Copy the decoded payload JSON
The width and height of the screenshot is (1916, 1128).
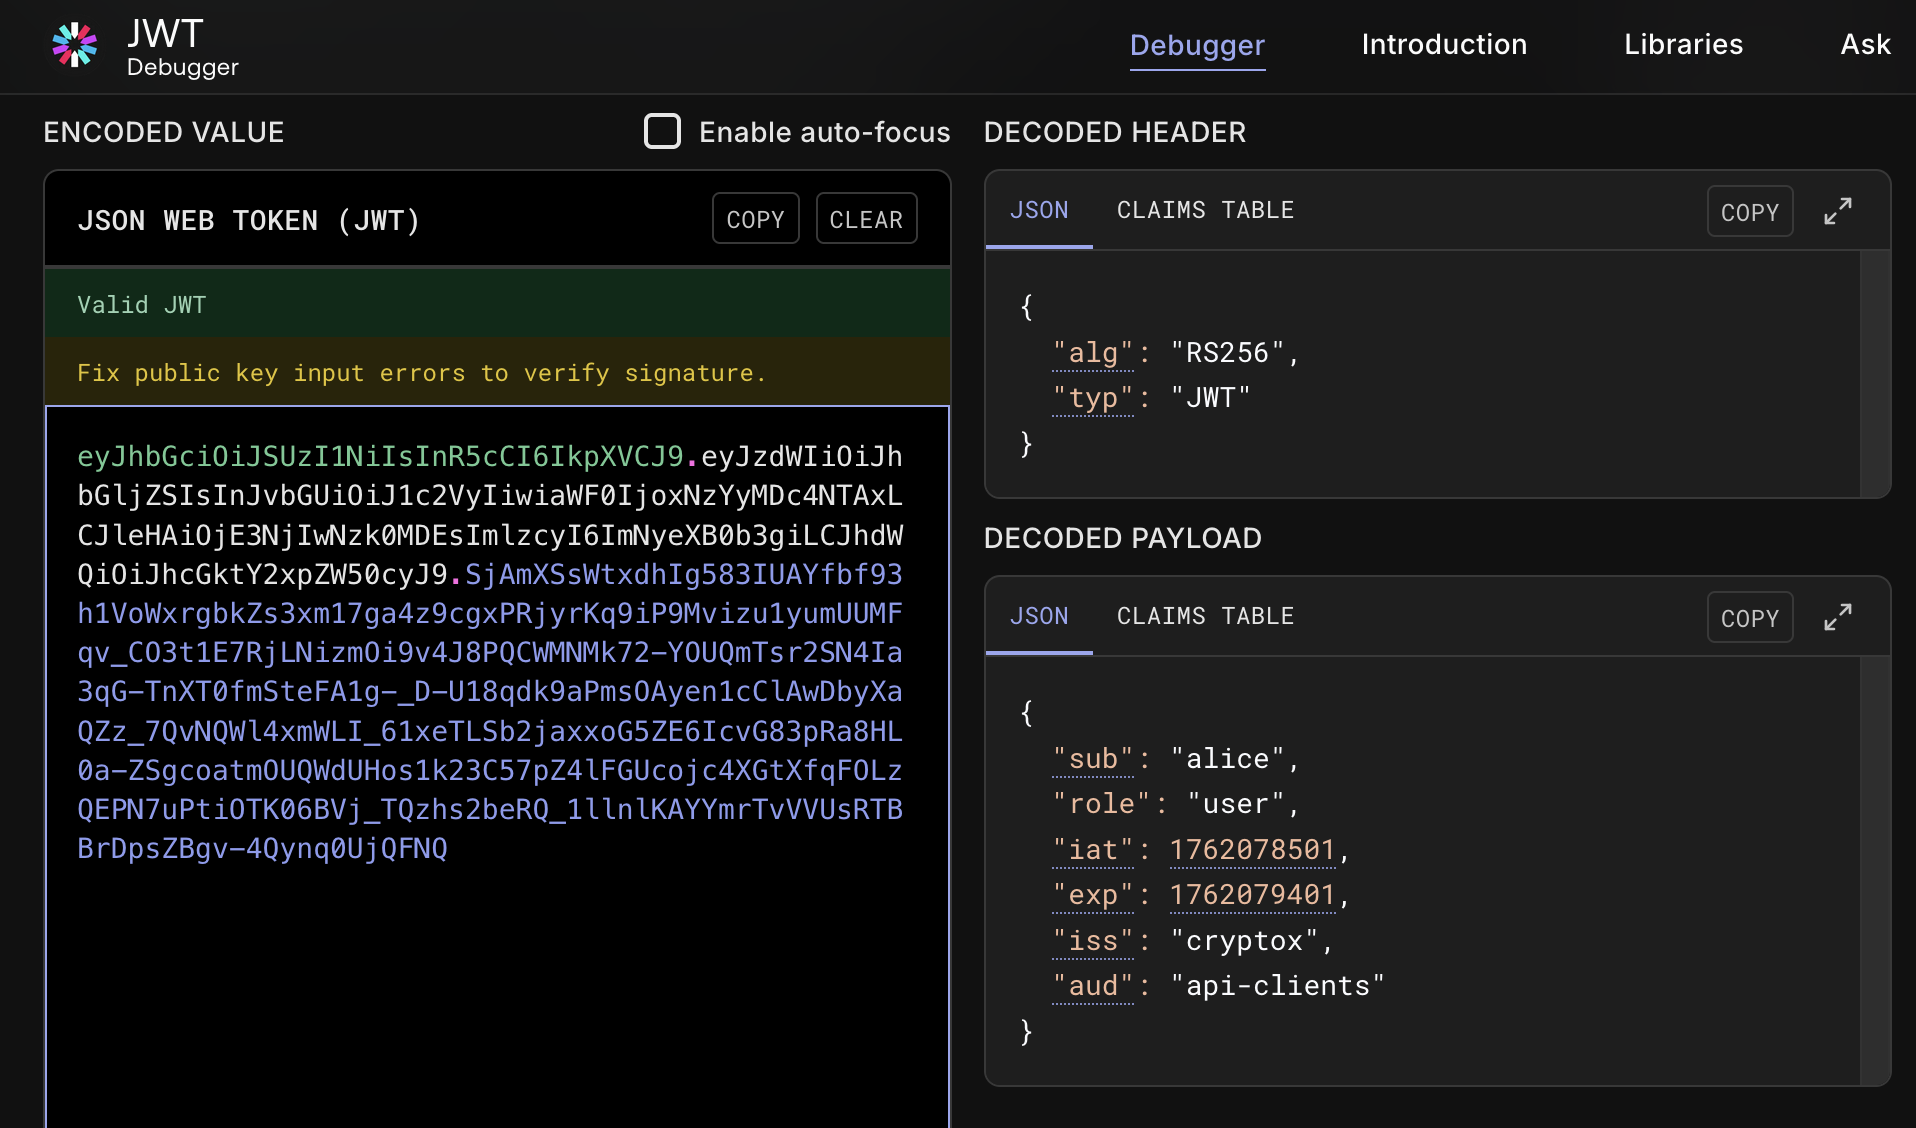1750,617
